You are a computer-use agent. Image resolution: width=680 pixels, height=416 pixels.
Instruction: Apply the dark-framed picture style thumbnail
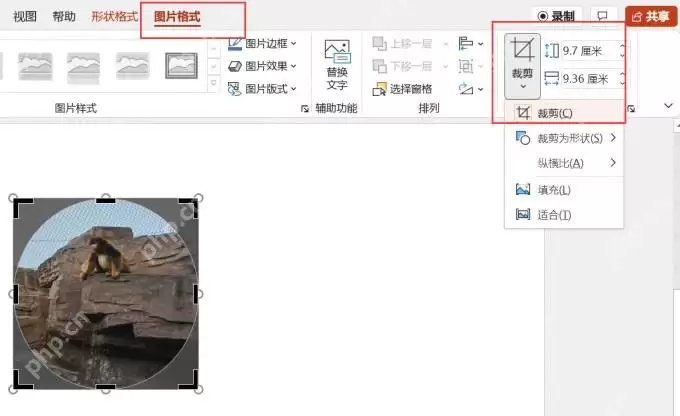point(181,66)
